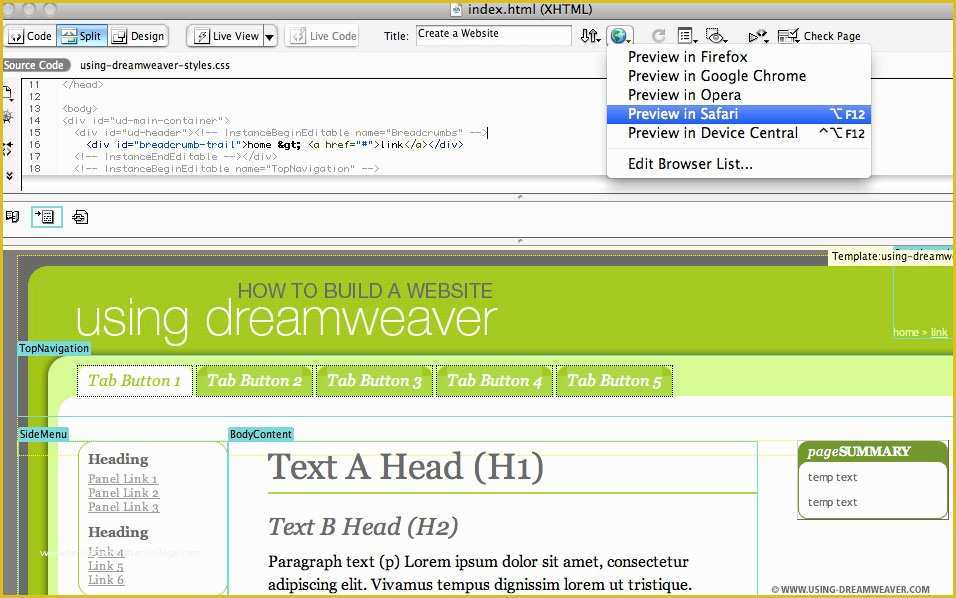Click the Template:using-dreamw label

[891, 256]
